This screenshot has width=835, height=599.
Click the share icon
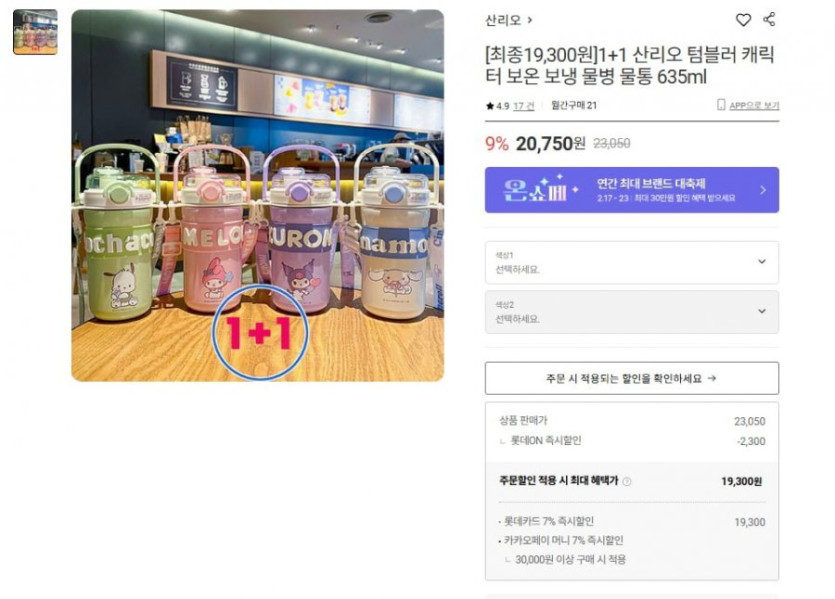[769, 19]
